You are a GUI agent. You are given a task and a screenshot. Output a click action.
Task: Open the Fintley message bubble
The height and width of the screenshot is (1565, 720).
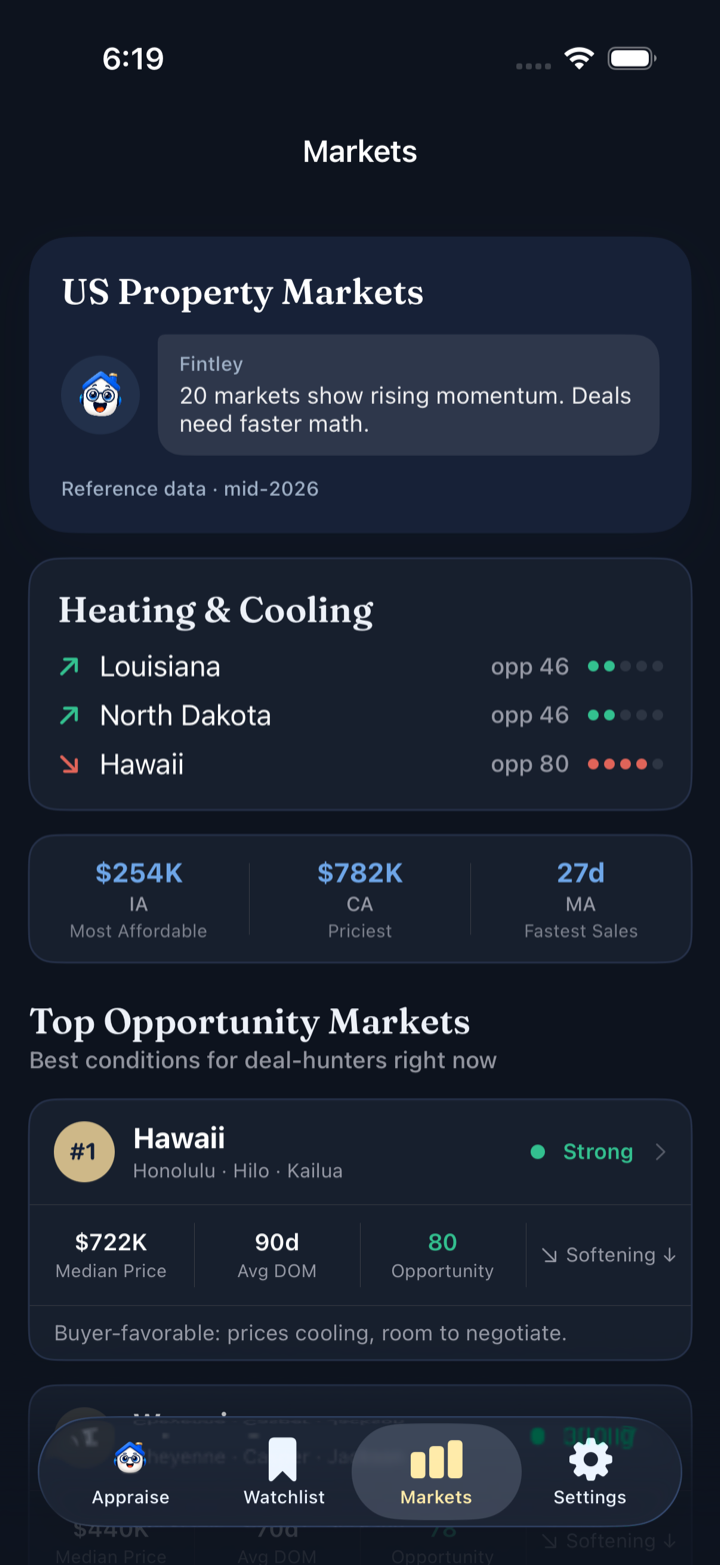click(408, 395)
